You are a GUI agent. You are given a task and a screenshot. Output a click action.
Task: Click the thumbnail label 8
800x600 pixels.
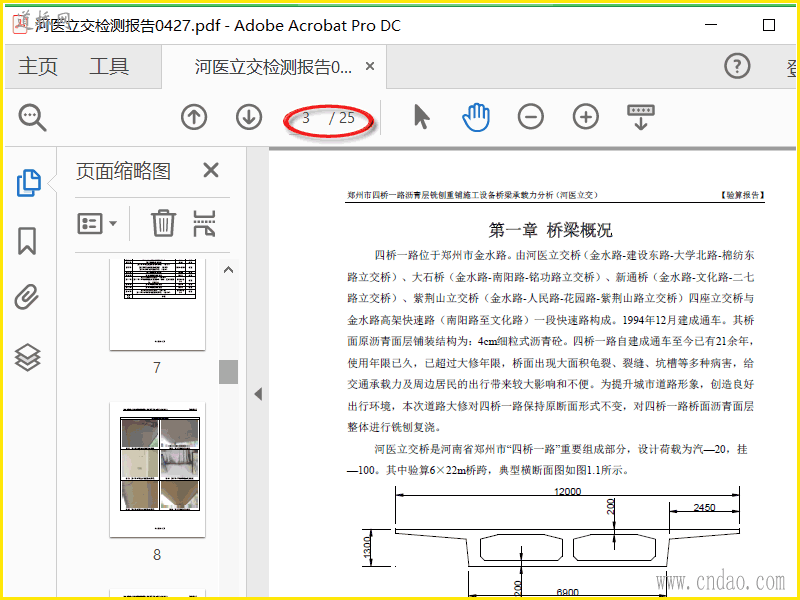(157, 555)
